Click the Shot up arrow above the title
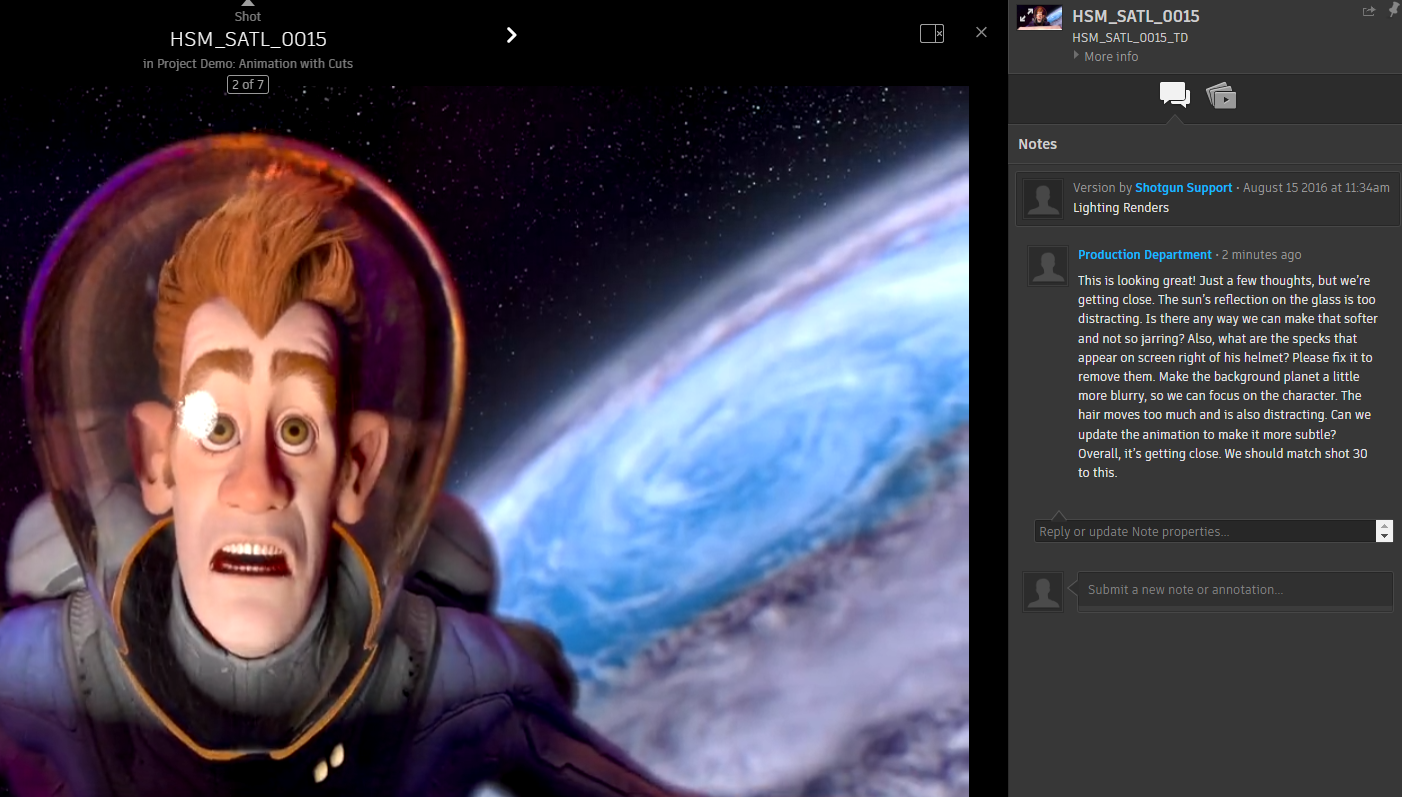 pyautogui.click(x=248, y=4)
